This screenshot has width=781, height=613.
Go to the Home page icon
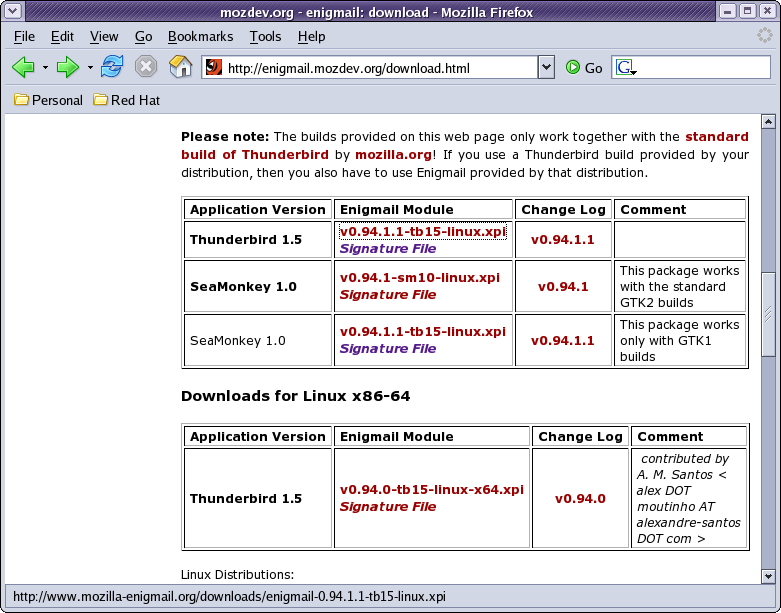180,67
